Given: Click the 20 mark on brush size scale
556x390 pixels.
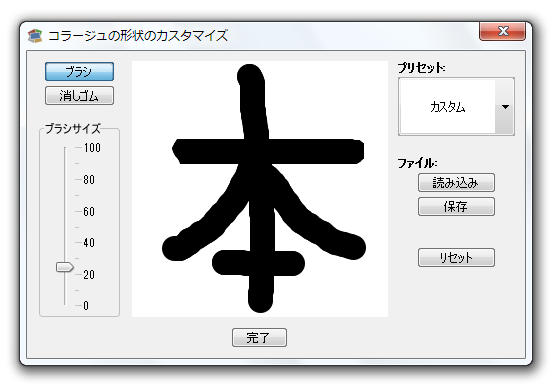Looking at the screenshot, I should 89,275.
